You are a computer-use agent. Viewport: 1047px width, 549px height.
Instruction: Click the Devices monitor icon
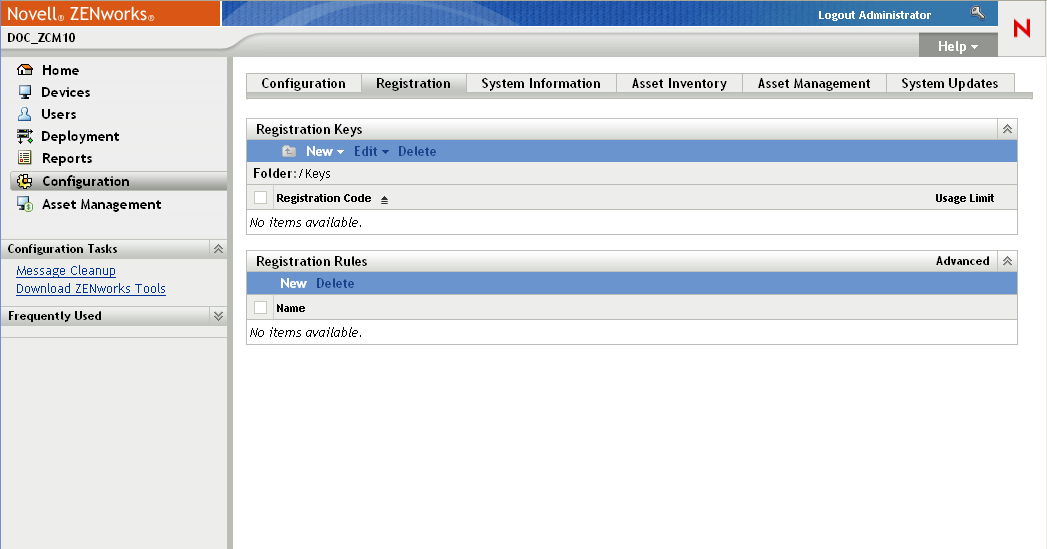[25, 92]
